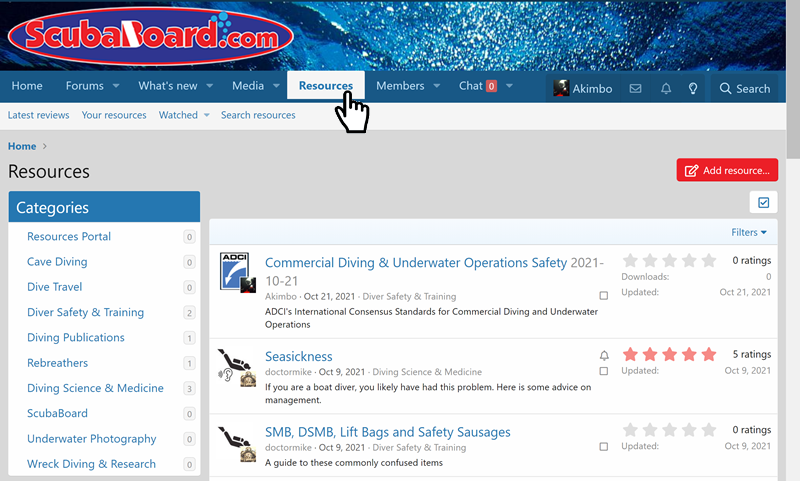Screen dimensions: 800x481
Task: Open the Watched dropdown arrow
Action: (207, 115)
